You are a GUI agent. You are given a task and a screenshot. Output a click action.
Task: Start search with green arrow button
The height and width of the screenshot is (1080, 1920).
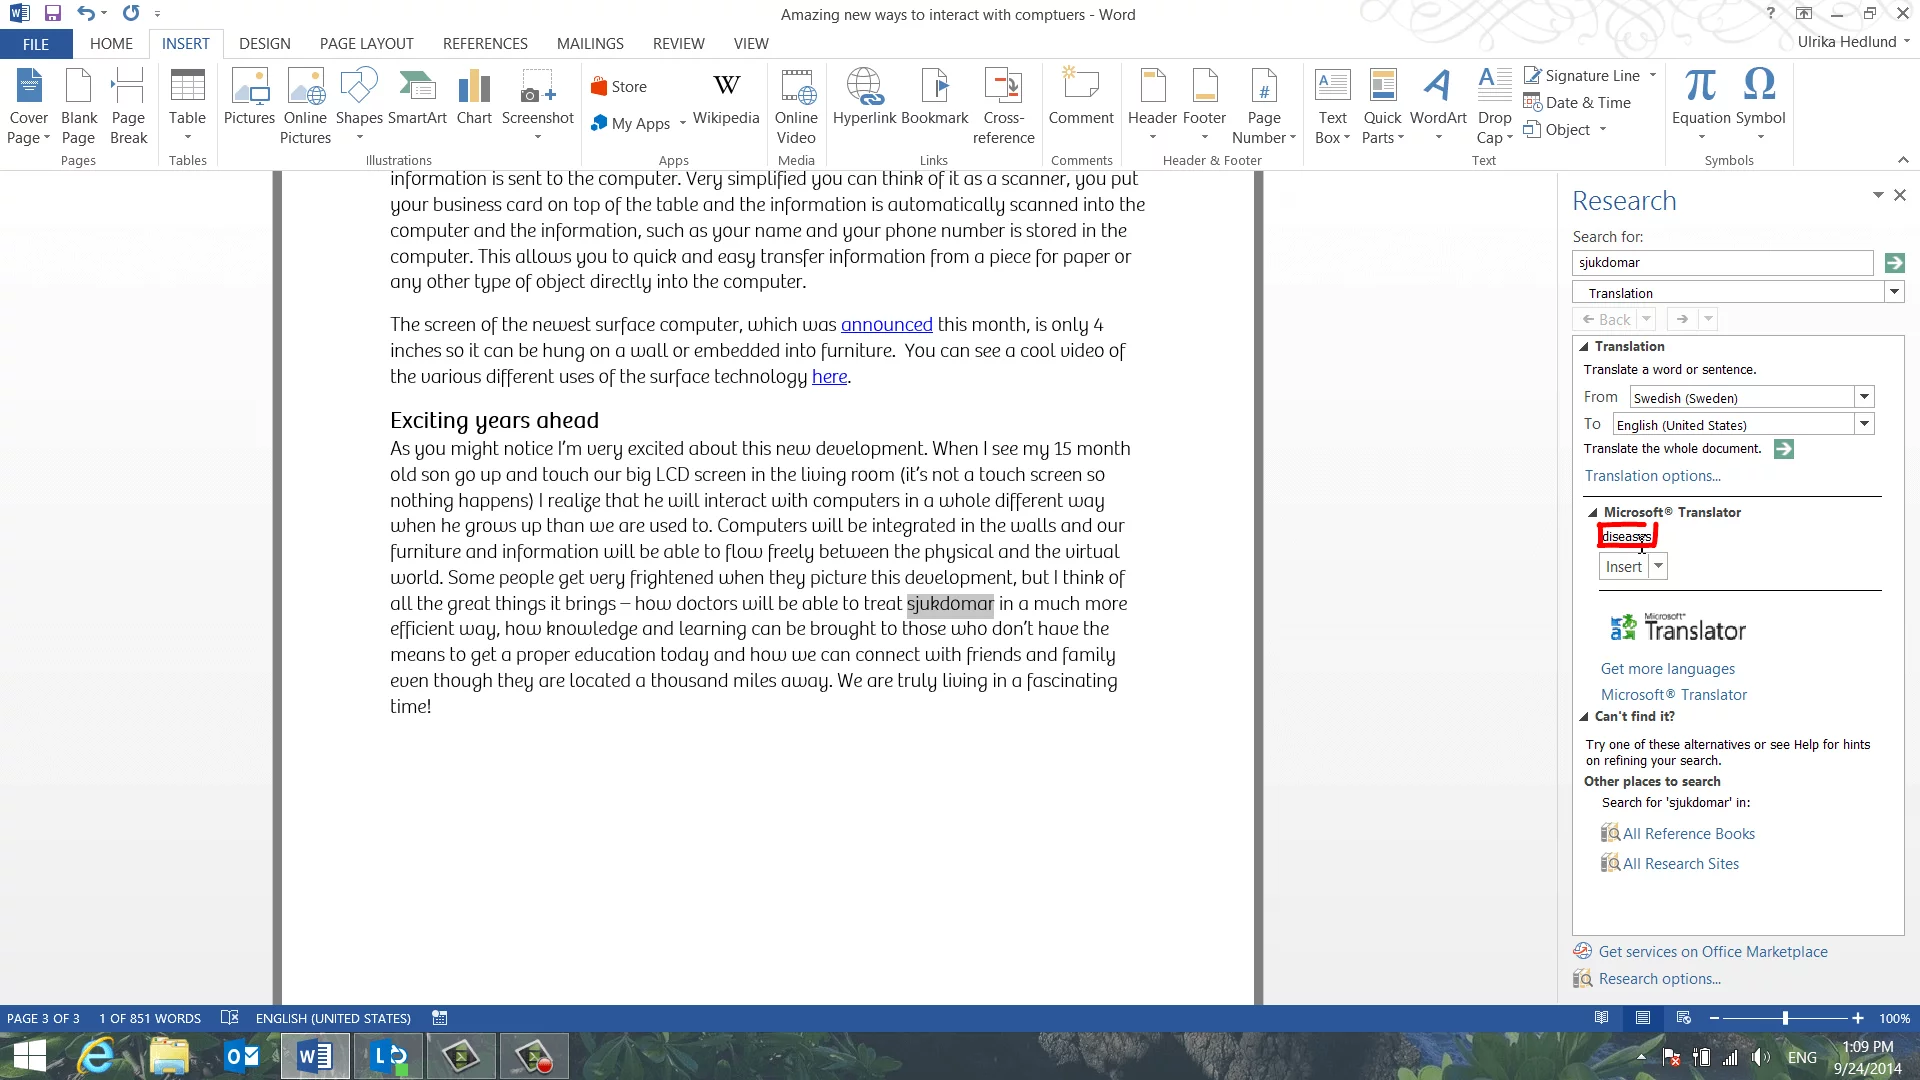pyautogui.click(x=1894, y=263)
